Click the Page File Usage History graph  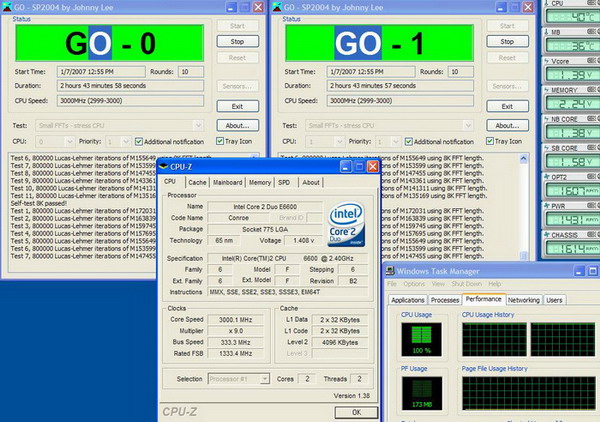(529, 393)
